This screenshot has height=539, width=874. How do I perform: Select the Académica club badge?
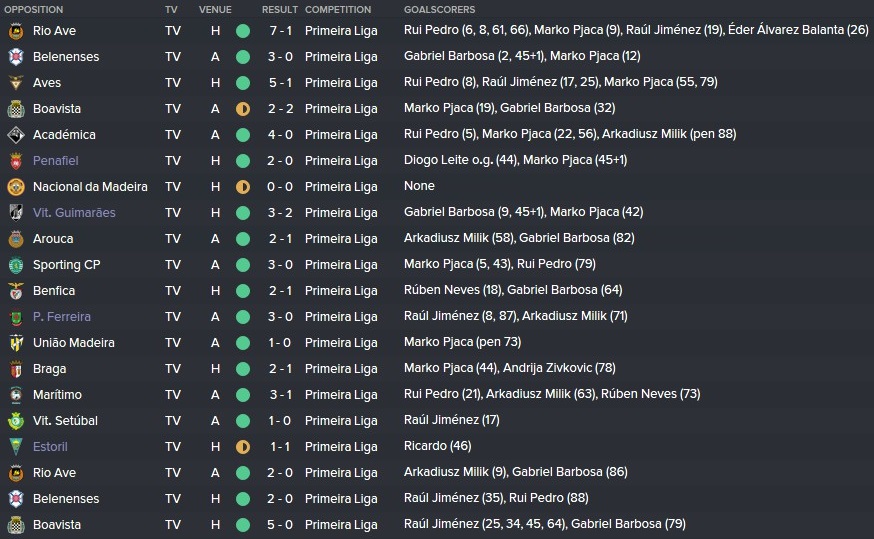pos(16,135)
